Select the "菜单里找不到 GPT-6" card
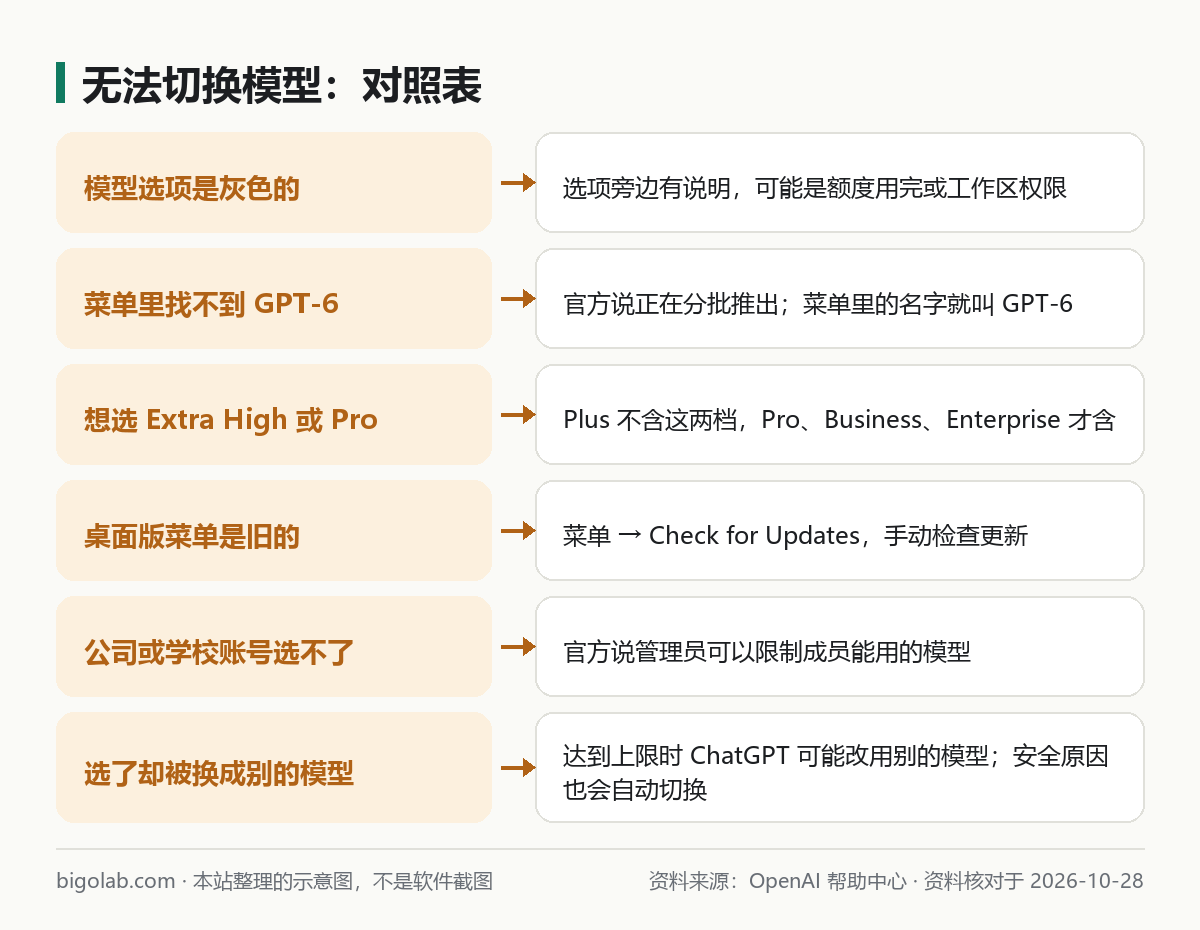The height and width of the screenshot is (930, 1200). (274, 298)
